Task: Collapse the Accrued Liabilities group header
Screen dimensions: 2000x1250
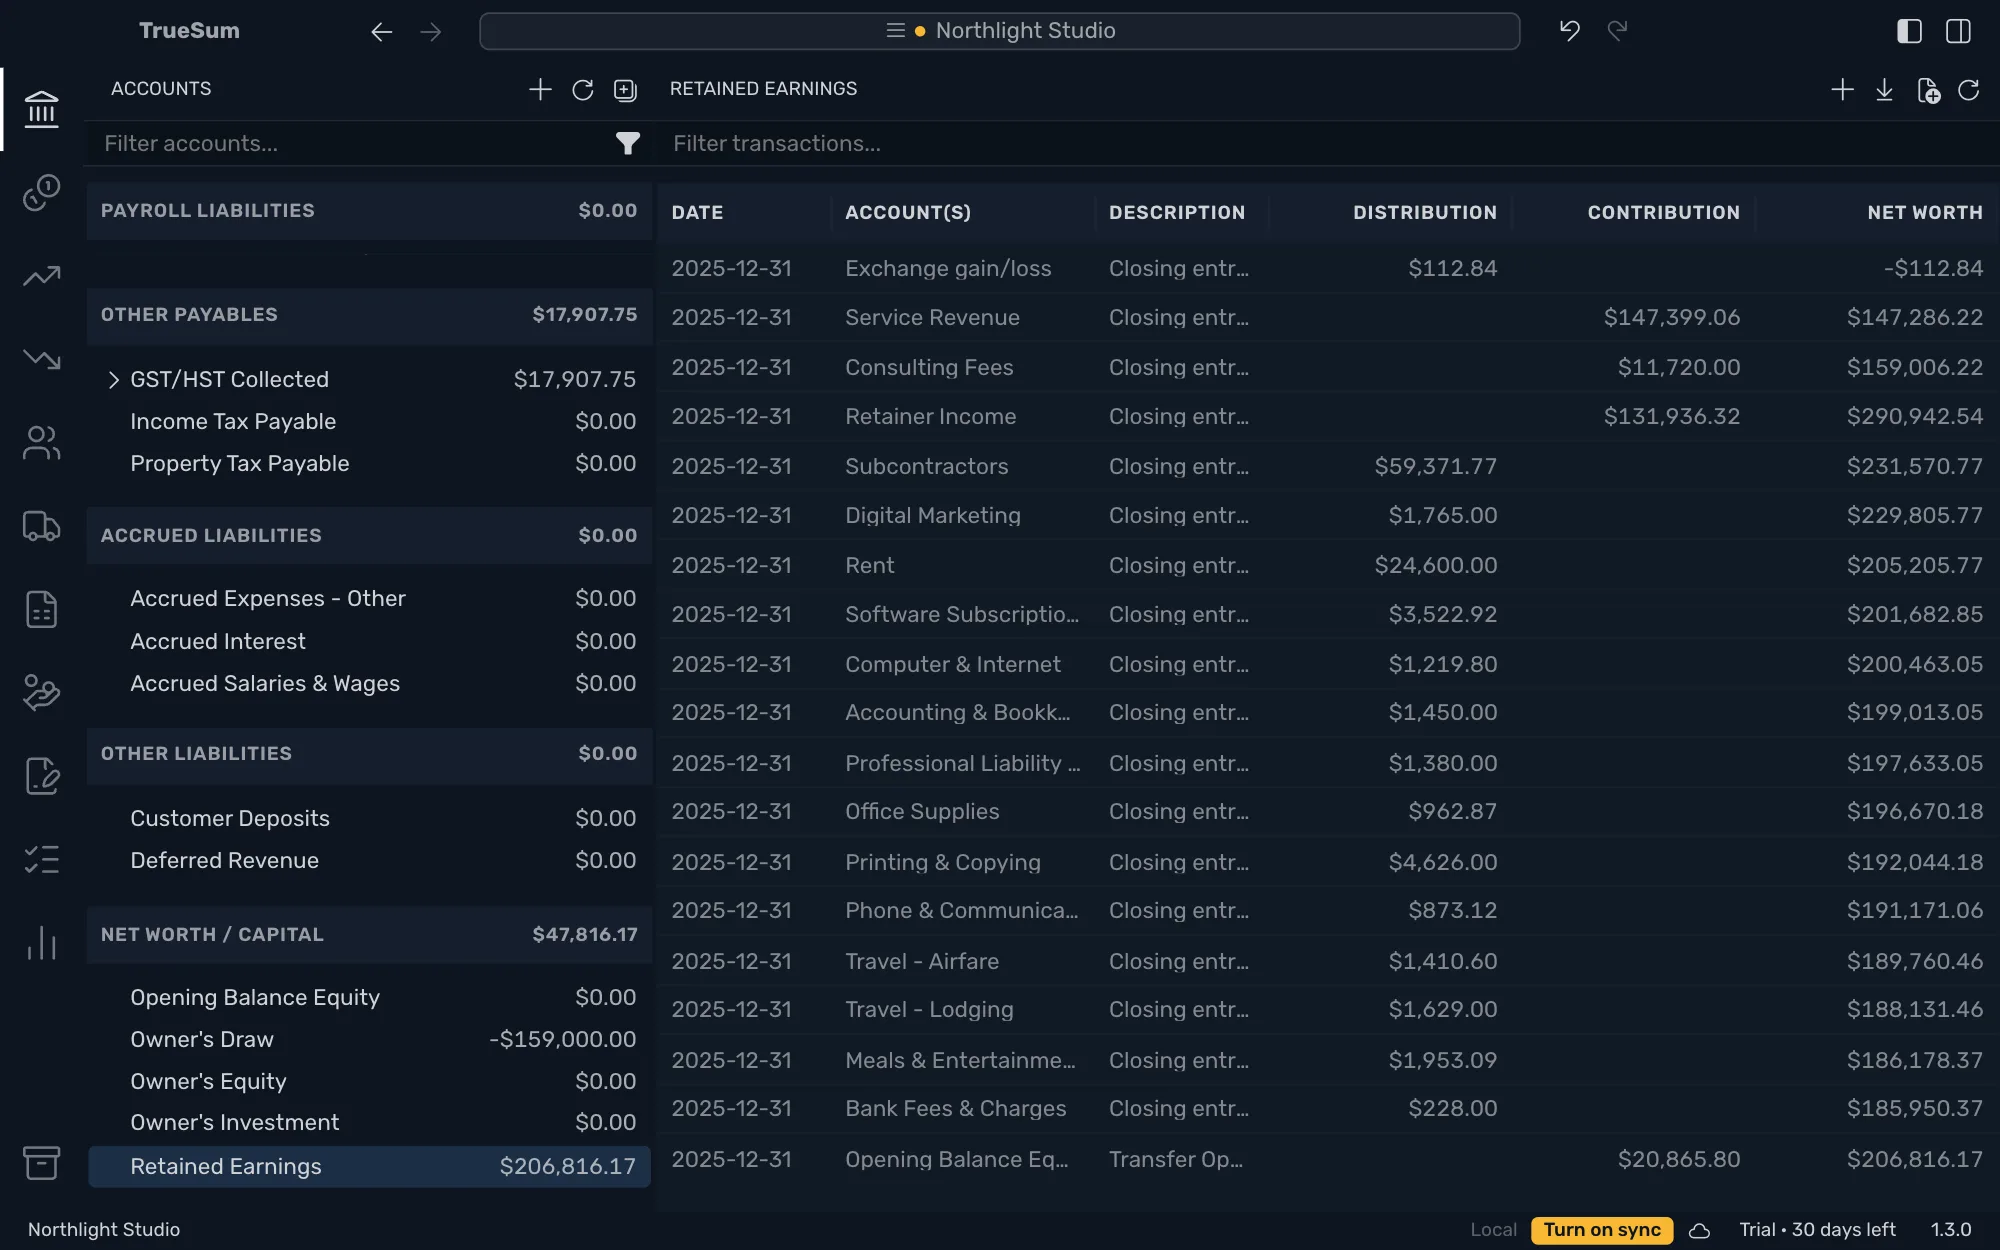Action: [x=369, y=536]
